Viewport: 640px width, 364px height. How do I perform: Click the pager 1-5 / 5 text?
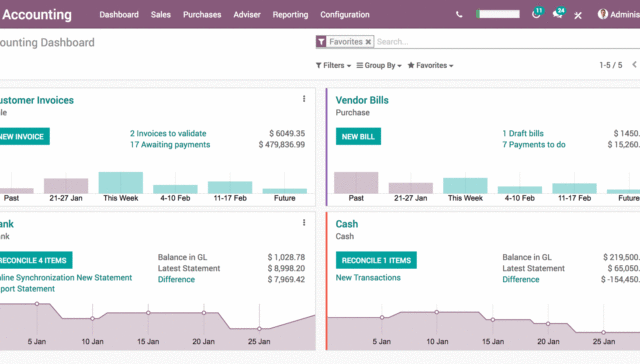[611, 65]
